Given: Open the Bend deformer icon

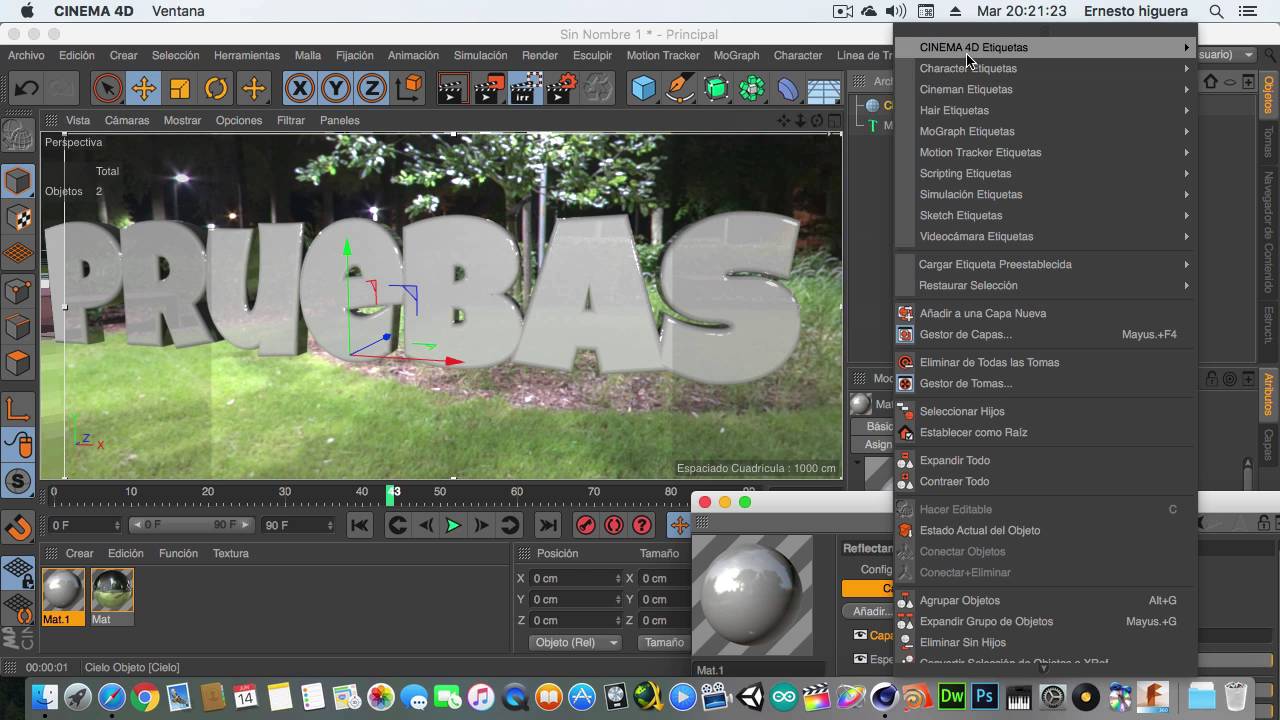Looking at the screenshot, I should pos(788,88).
